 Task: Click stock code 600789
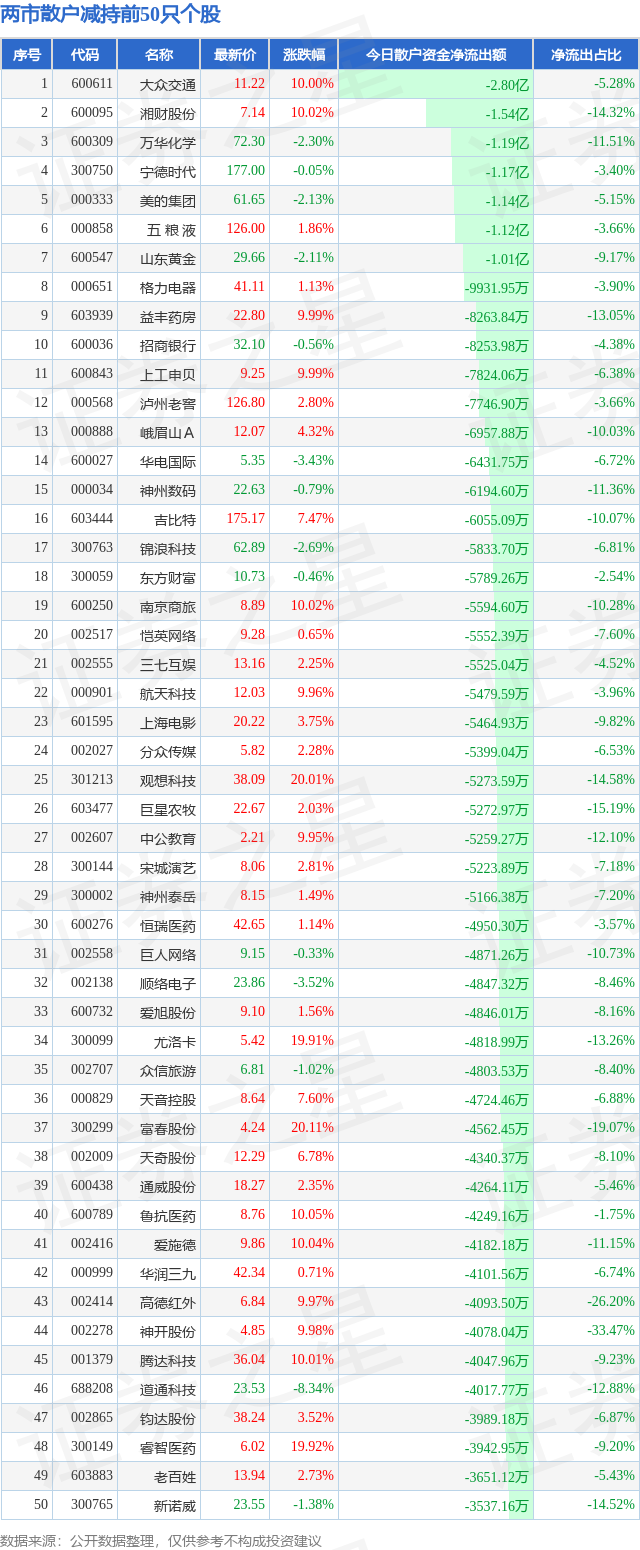[92, 1215]
